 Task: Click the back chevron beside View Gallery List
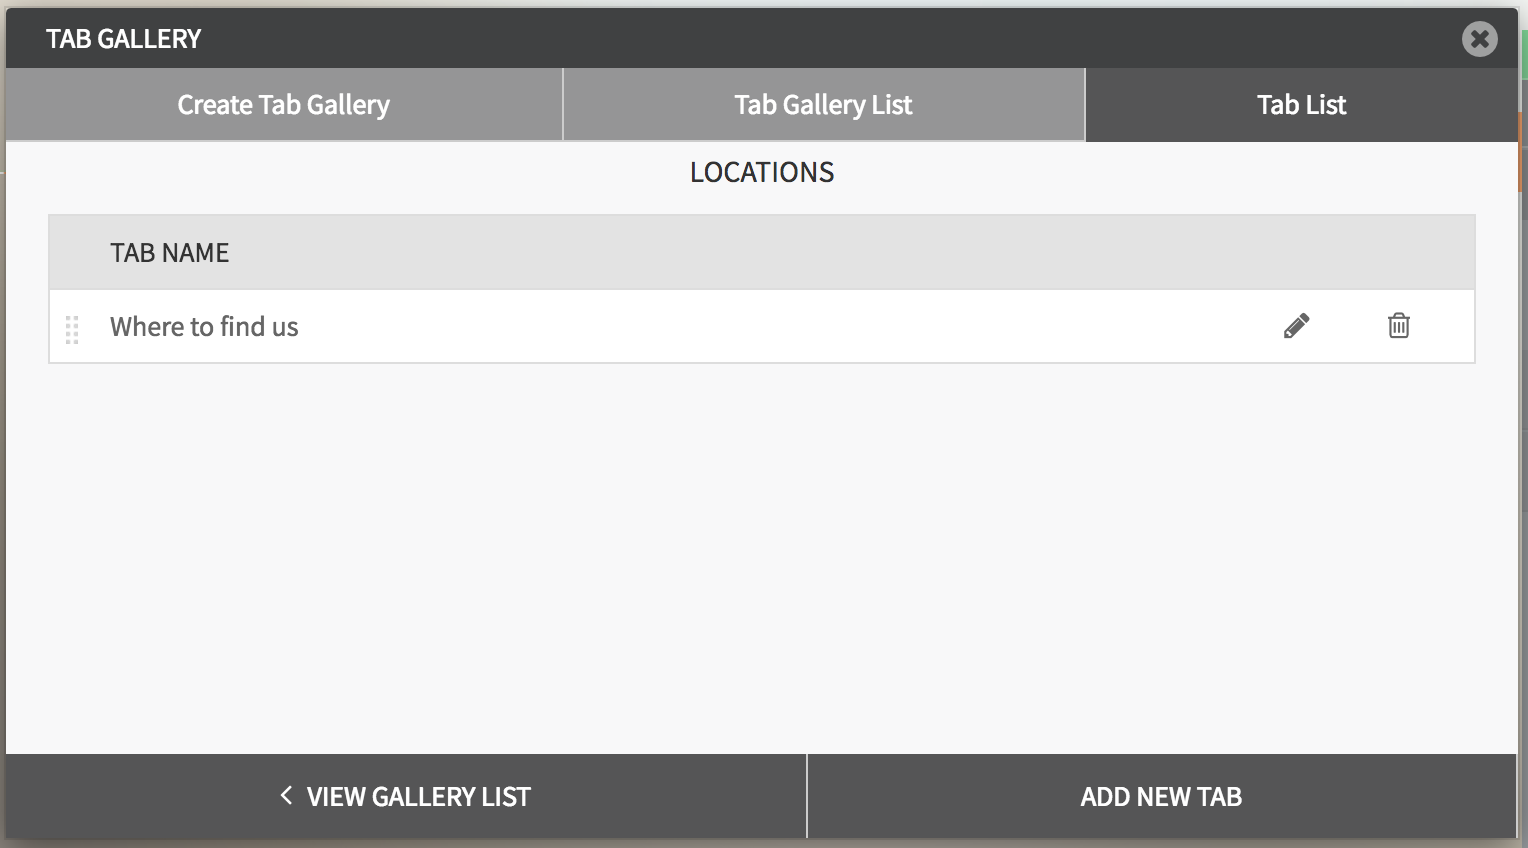click(286, 796)
